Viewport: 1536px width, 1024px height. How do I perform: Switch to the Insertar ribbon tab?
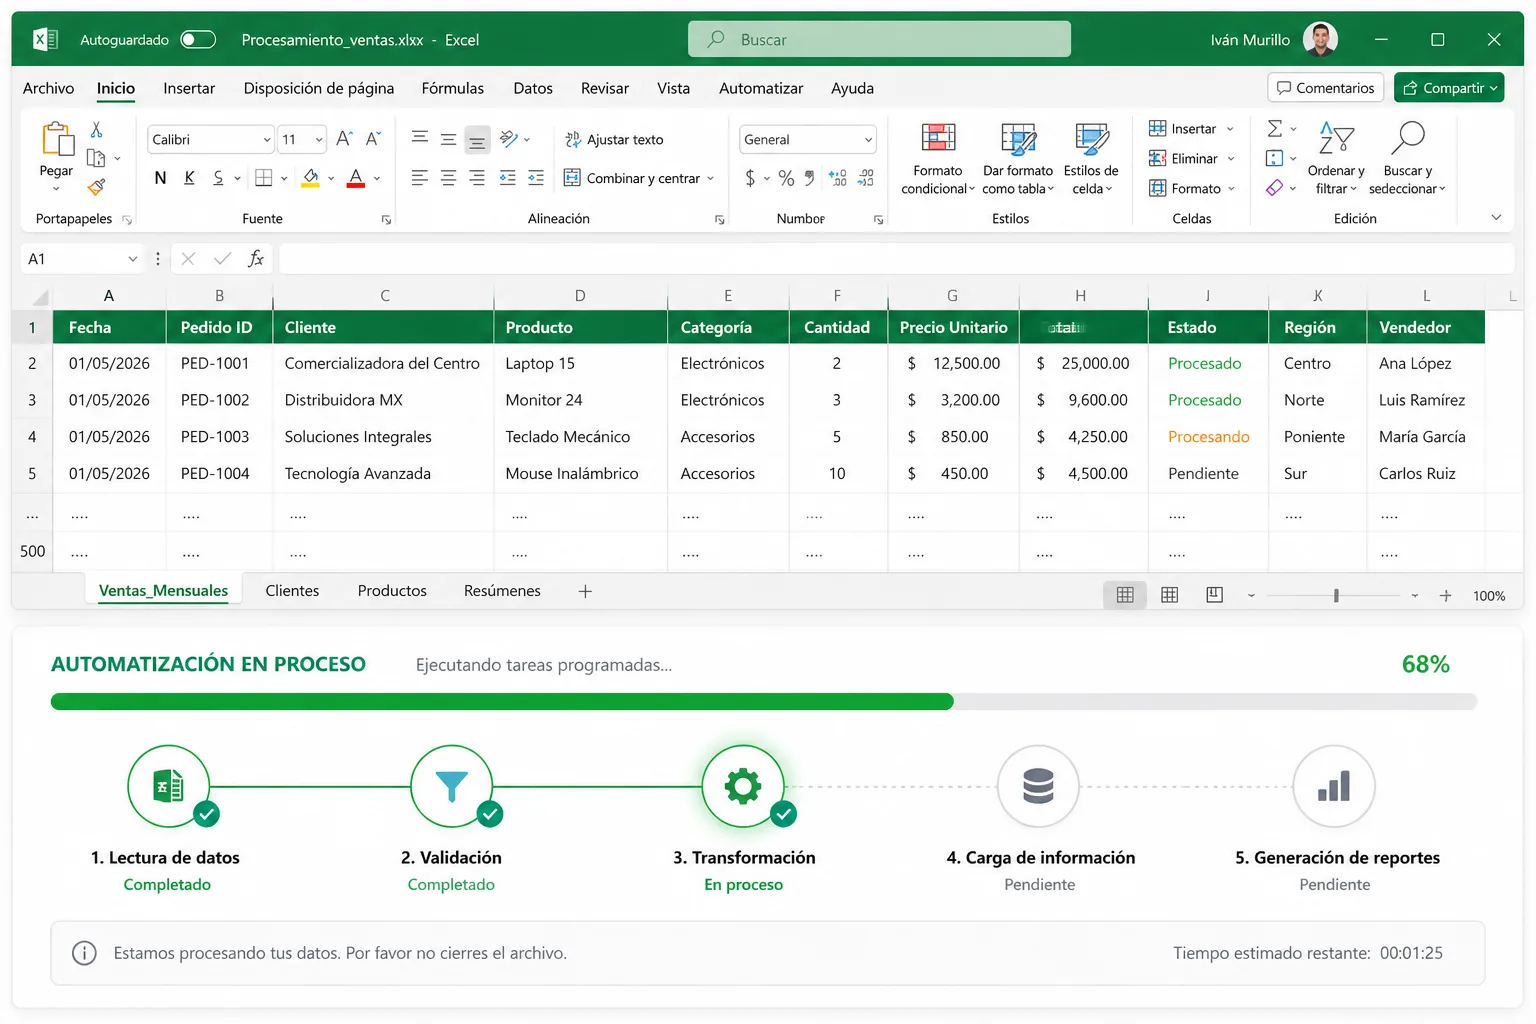pyautogui.click(x=189, y=88)
